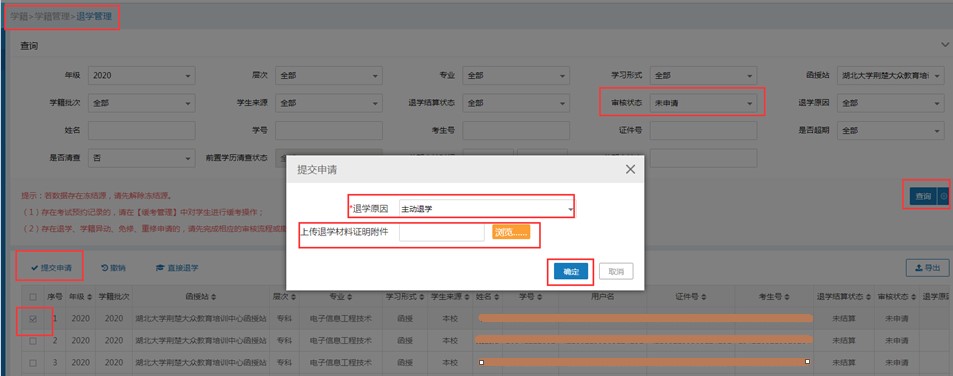Click the 直接退学 toolbar button
Viewport: 953px width, 376px height.
click(x=177, y=267)
